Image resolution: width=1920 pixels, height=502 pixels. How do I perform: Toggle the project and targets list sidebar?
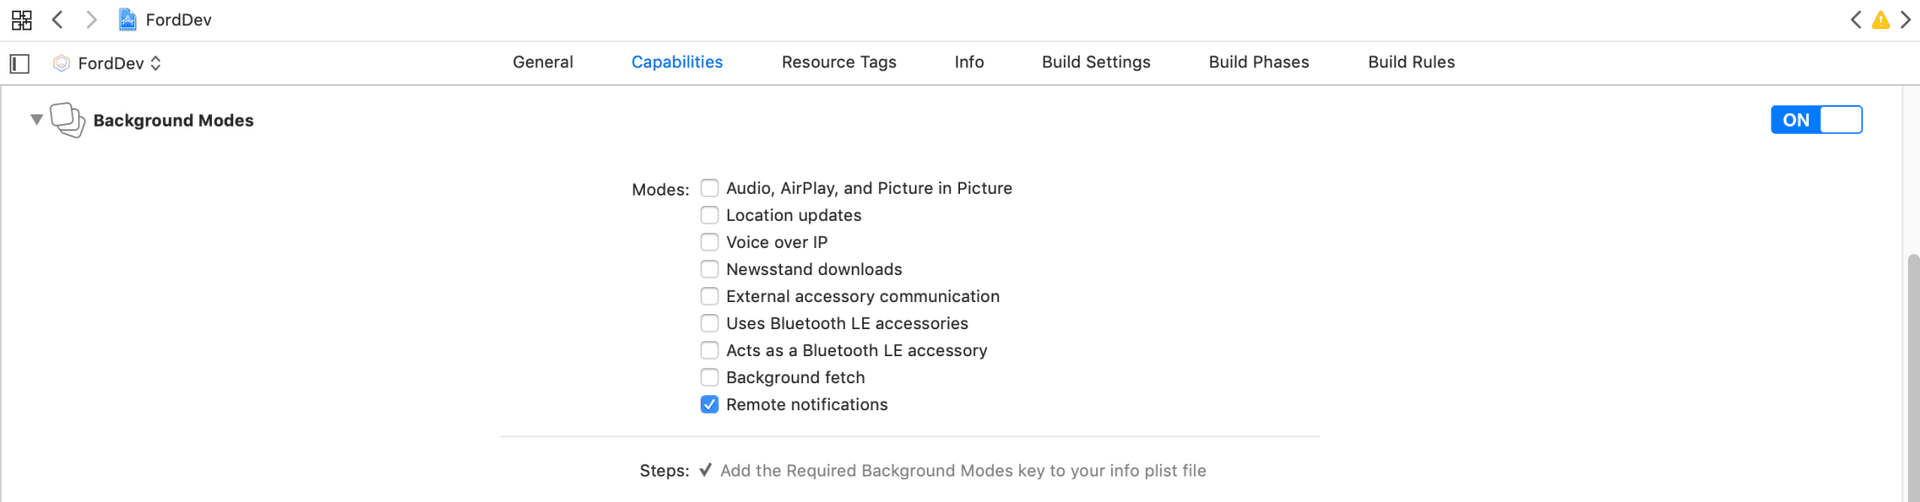(x=20, y=64)
